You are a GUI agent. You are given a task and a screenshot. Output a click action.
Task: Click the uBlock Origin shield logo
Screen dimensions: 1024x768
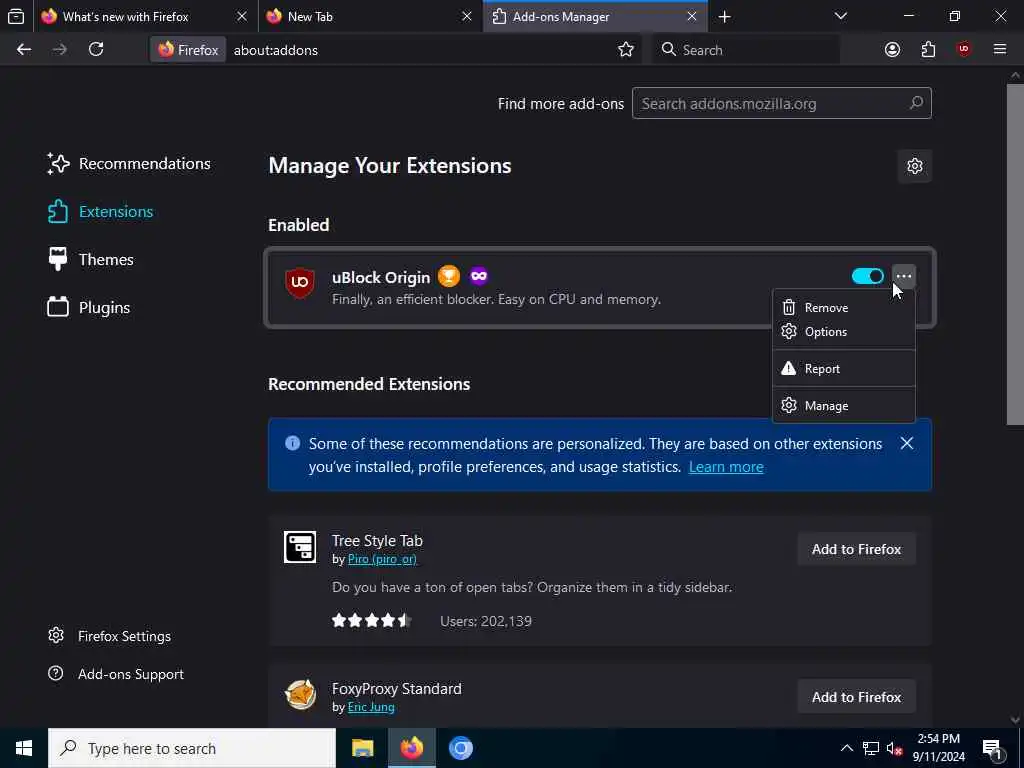point(300,283)
